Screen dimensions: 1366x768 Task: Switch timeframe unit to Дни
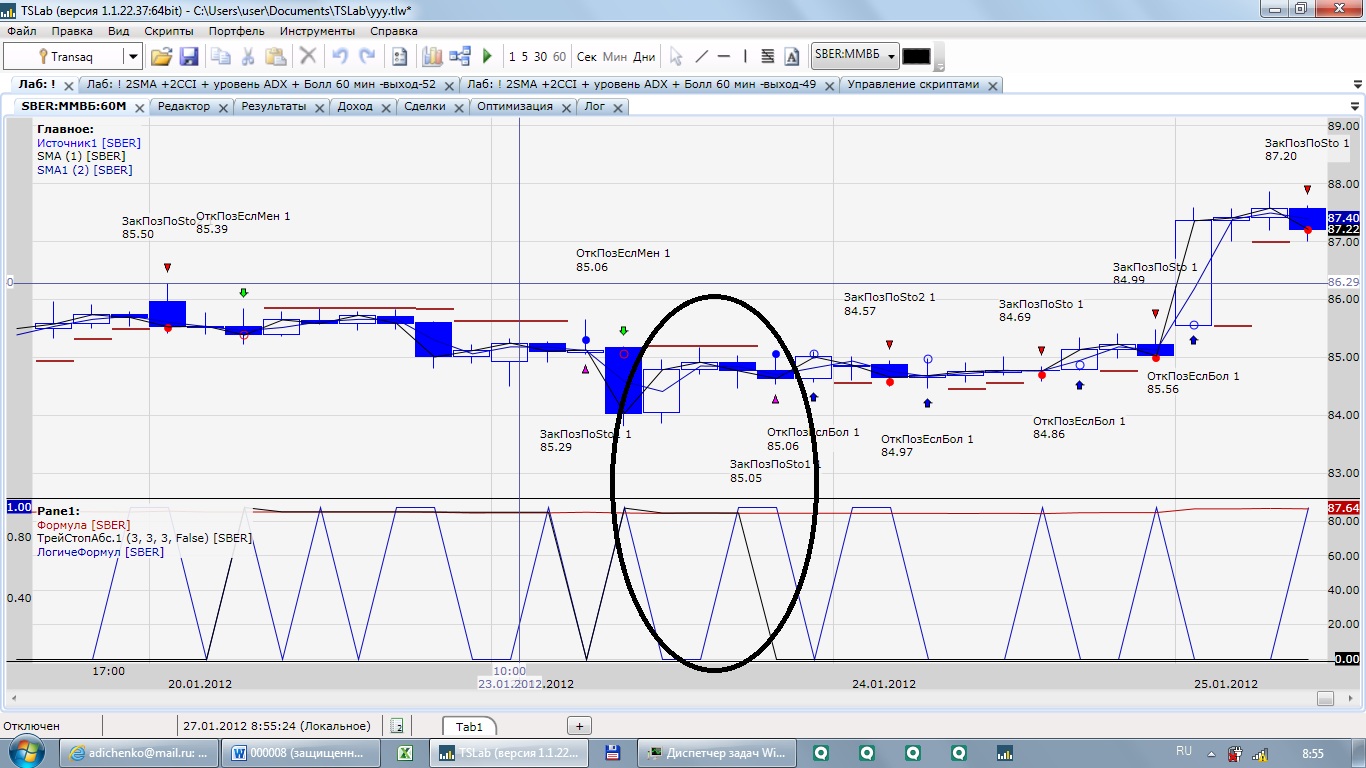(645, 57)
